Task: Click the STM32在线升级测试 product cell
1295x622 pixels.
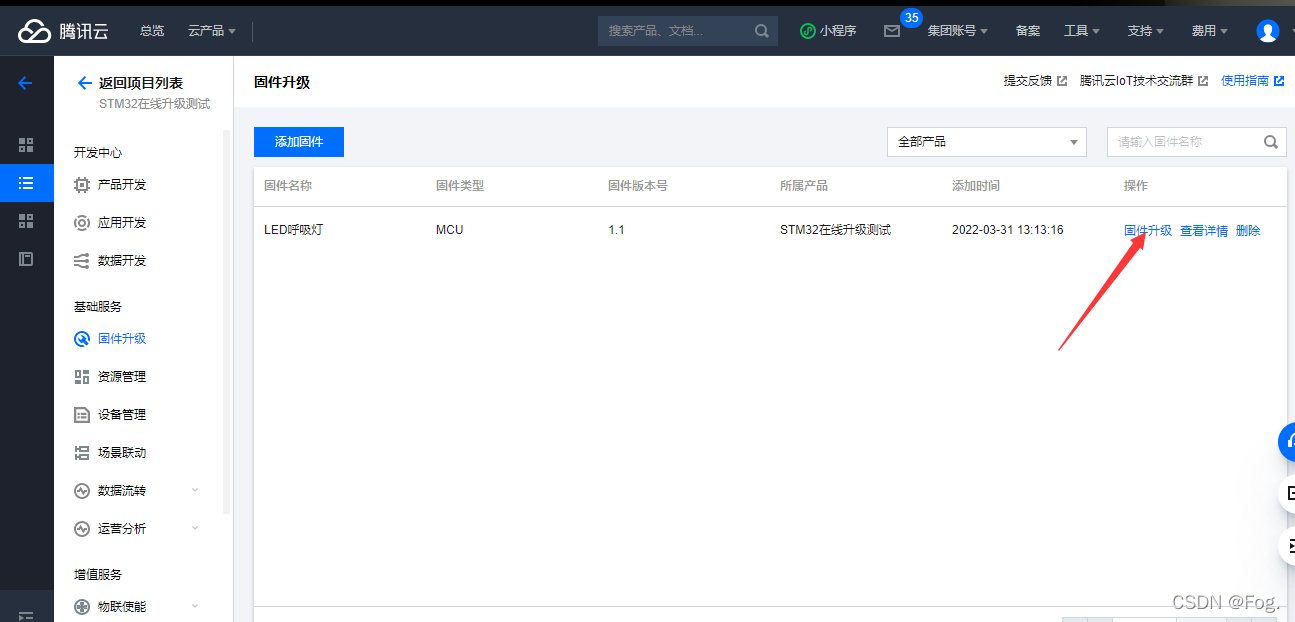Action: (x=835, y=230)
